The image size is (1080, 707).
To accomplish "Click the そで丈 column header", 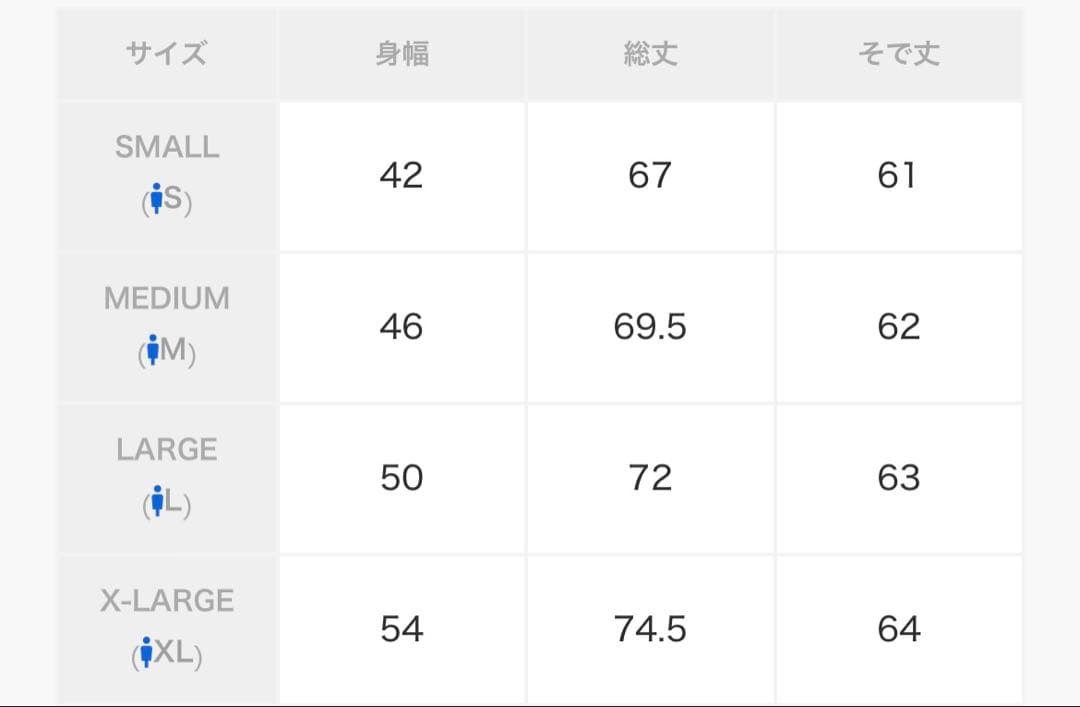I will pyautogui.click(x=898, y=54).
